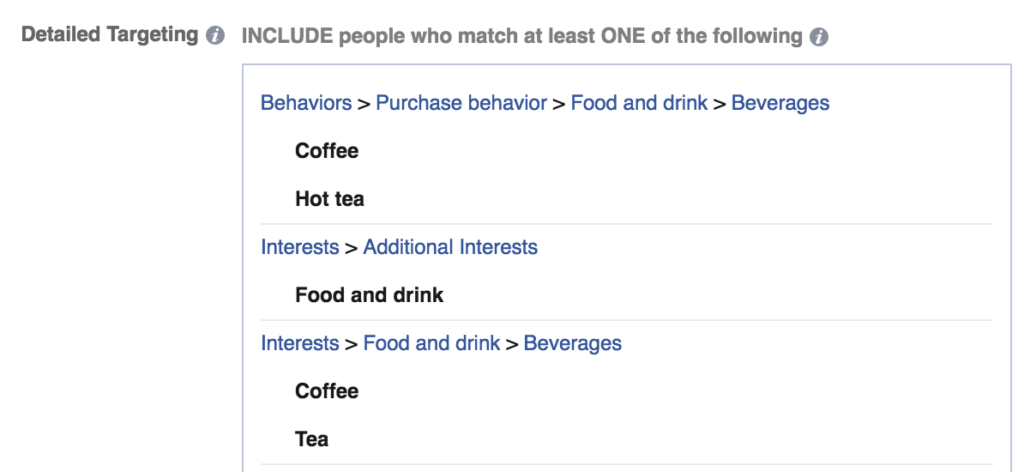Select Coffee under Purchase behavior Beverages
Image resolution: width=1024 pixels, height=472 pixels.
pyautogui.click(x=327, y=151)
